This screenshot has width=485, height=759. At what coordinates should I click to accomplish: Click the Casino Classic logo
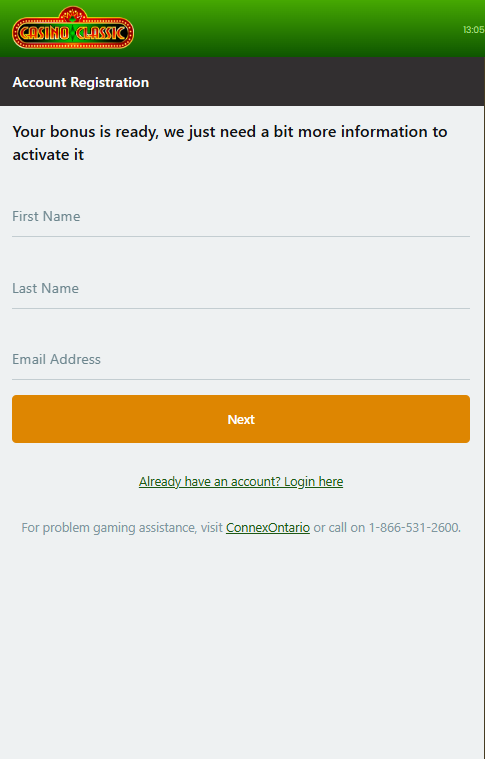(73, 28)
